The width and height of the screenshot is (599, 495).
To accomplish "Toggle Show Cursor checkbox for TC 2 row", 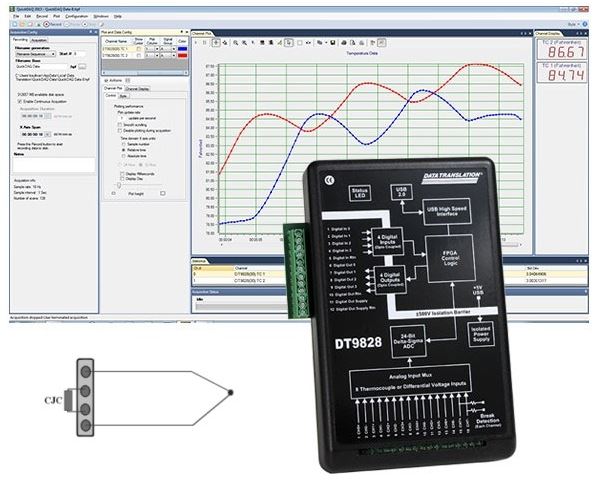I will [139, 56].
